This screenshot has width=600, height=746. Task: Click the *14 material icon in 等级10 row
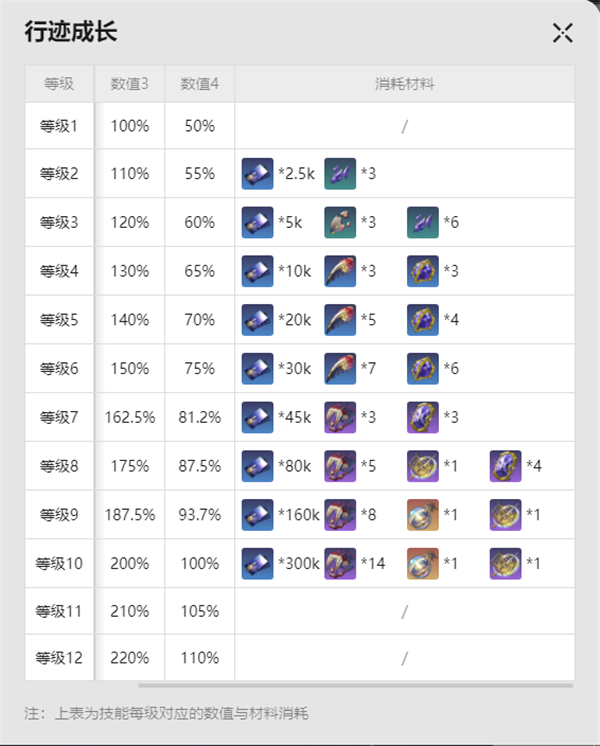tap(340, 564)
